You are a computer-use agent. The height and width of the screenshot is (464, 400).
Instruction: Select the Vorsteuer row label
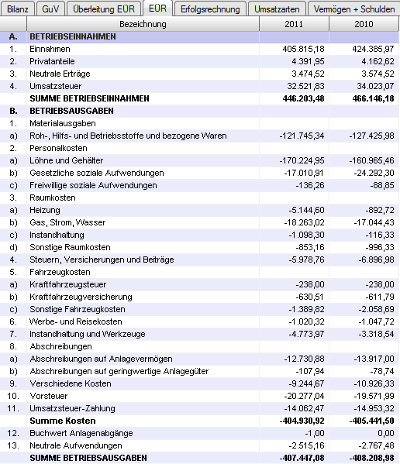point(48,396)
